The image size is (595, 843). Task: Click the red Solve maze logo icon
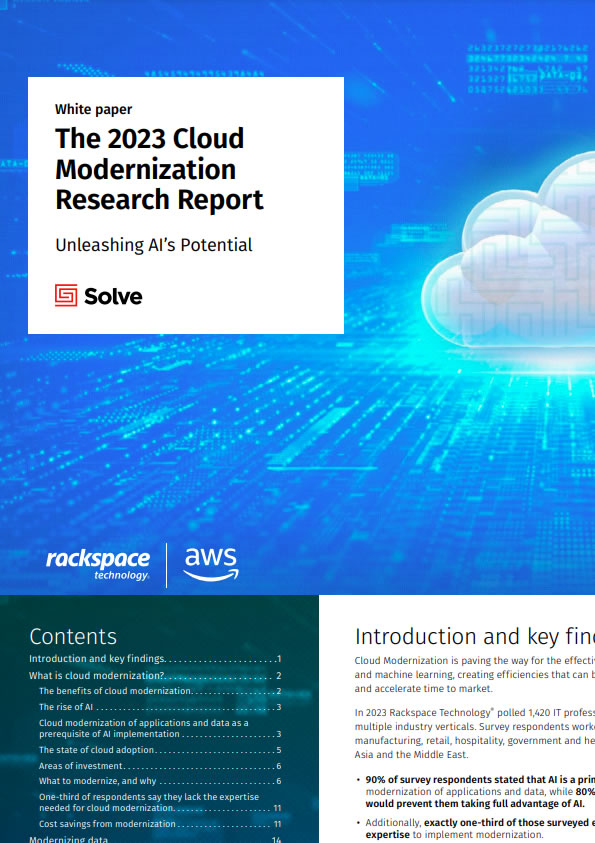click(66, 296)
